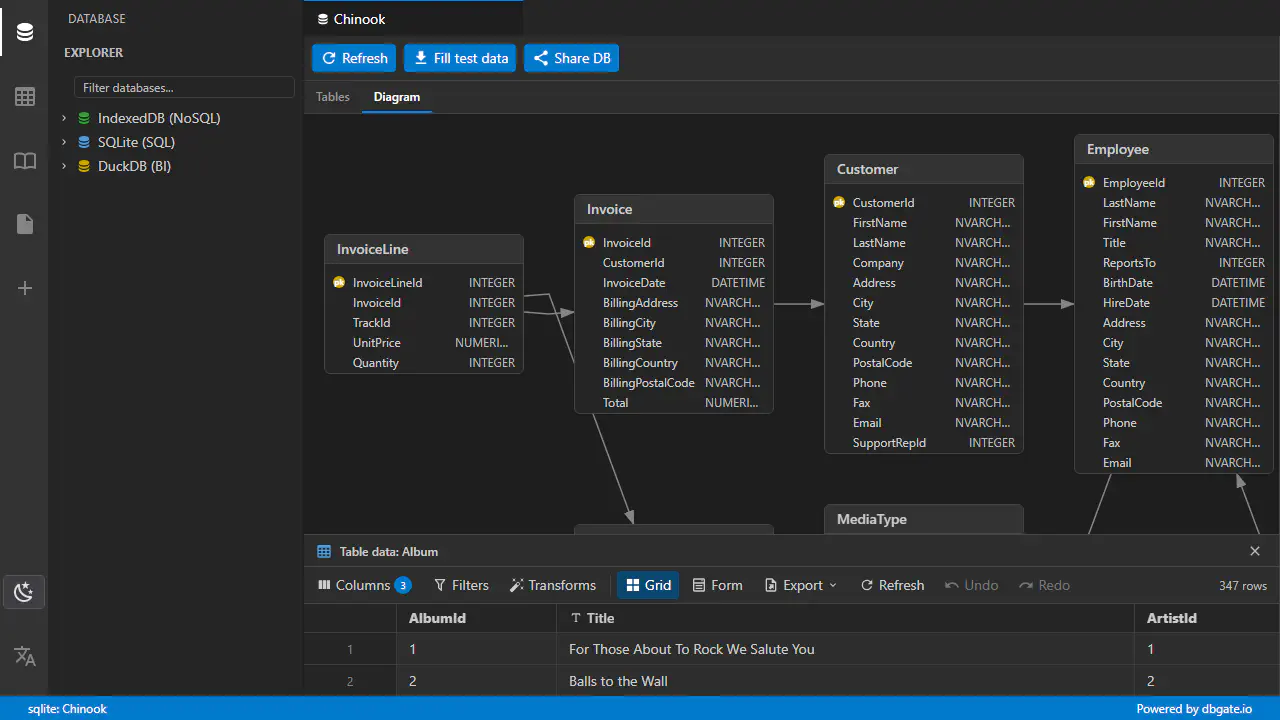This screenshot has width=1280, height=720.
Task: Switch to Grid view
Action: 648,585
